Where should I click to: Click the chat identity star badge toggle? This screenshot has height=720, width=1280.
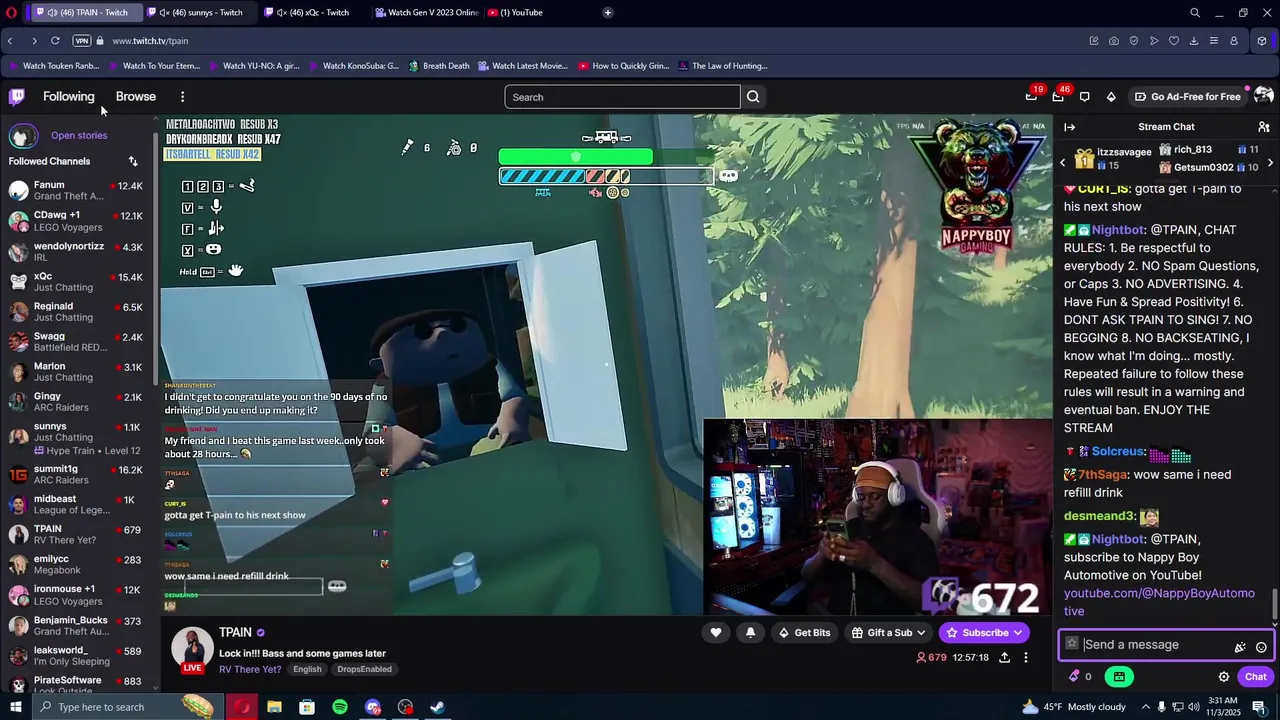coord(1072,644)
